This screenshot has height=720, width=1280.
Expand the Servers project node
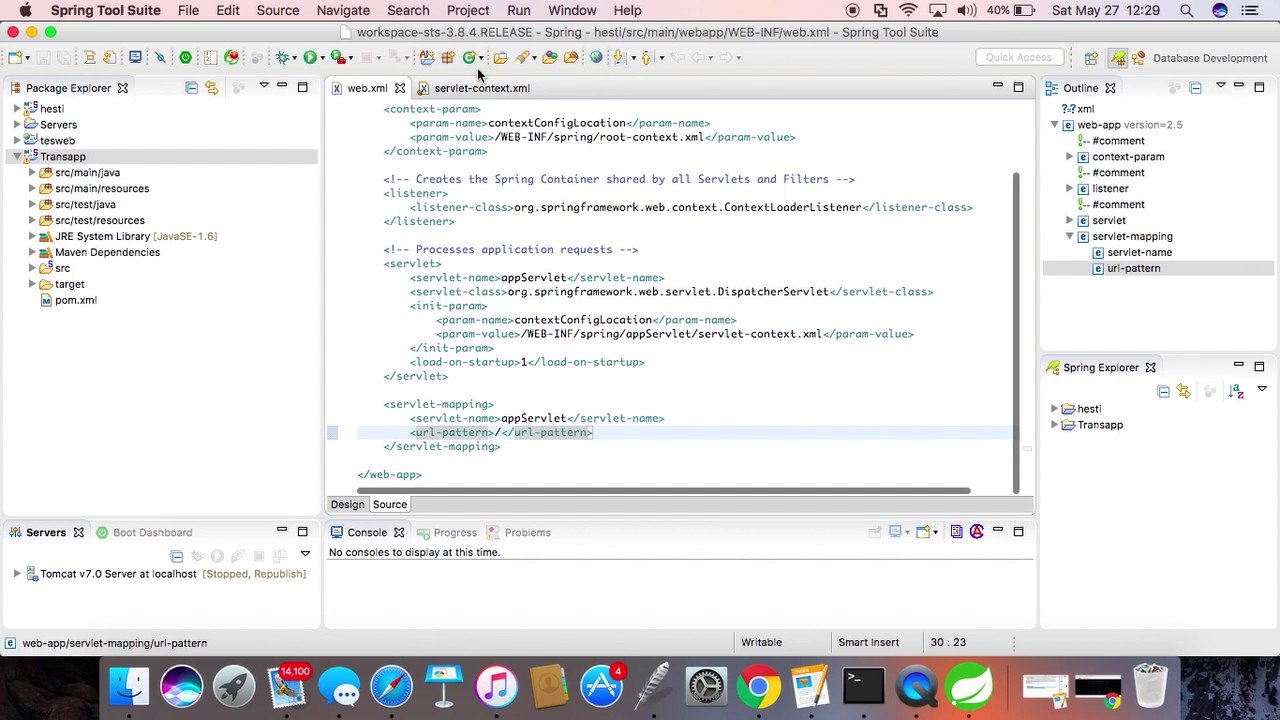coord(17,124)
